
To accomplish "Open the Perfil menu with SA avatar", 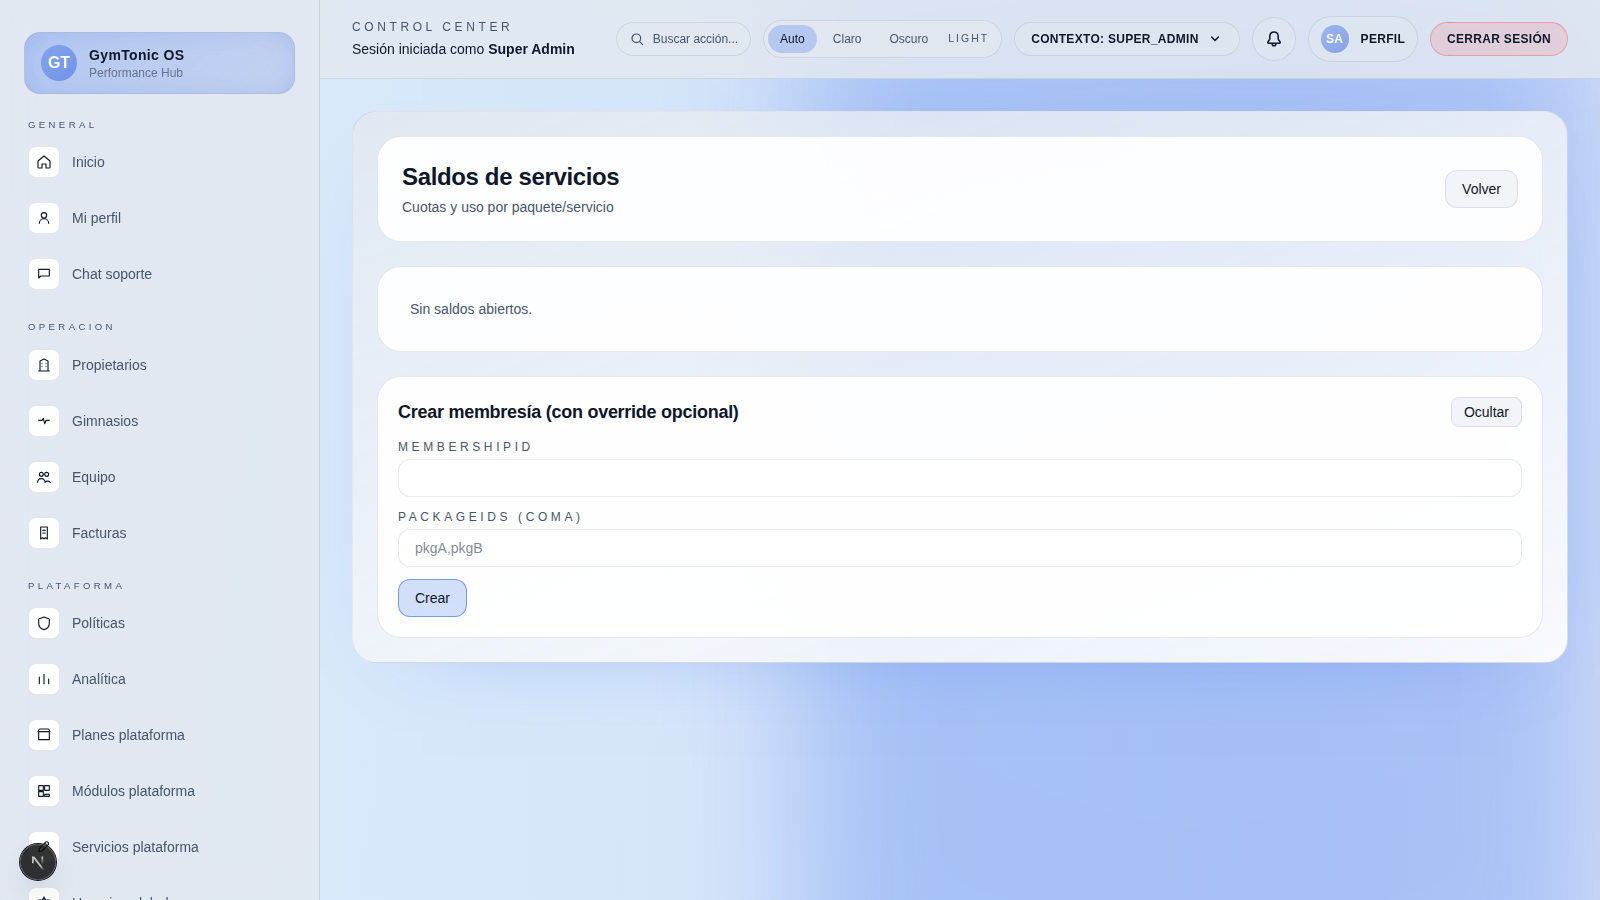I will point(1362,39).
